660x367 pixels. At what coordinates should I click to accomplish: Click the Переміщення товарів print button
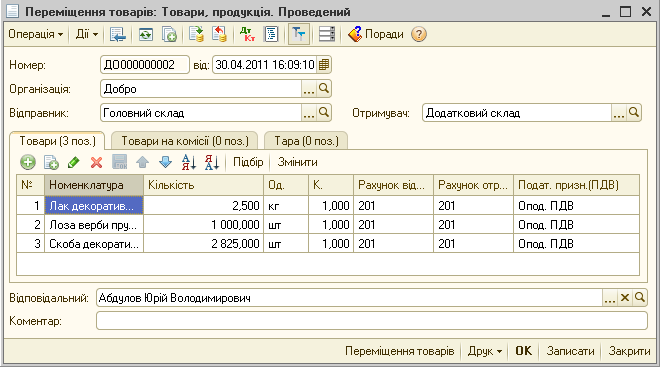point(399,351)
